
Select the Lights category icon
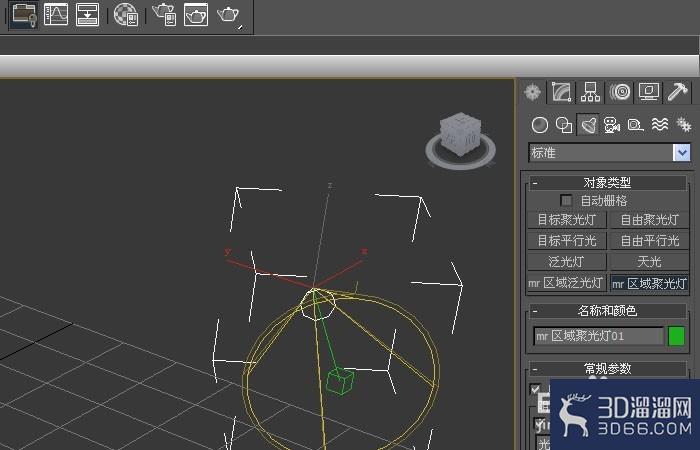click(x=588, y=125)
